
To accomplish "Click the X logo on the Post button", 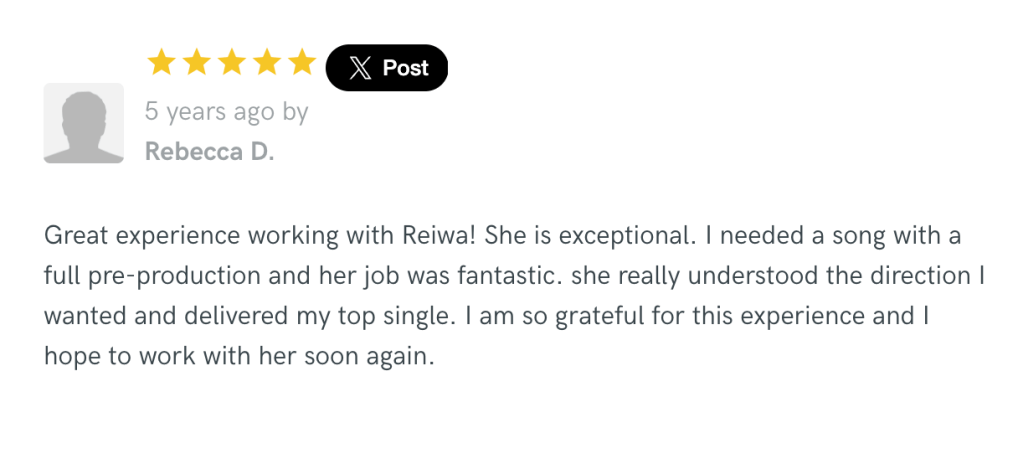I will pyautogui.click(x=360, y=68).
